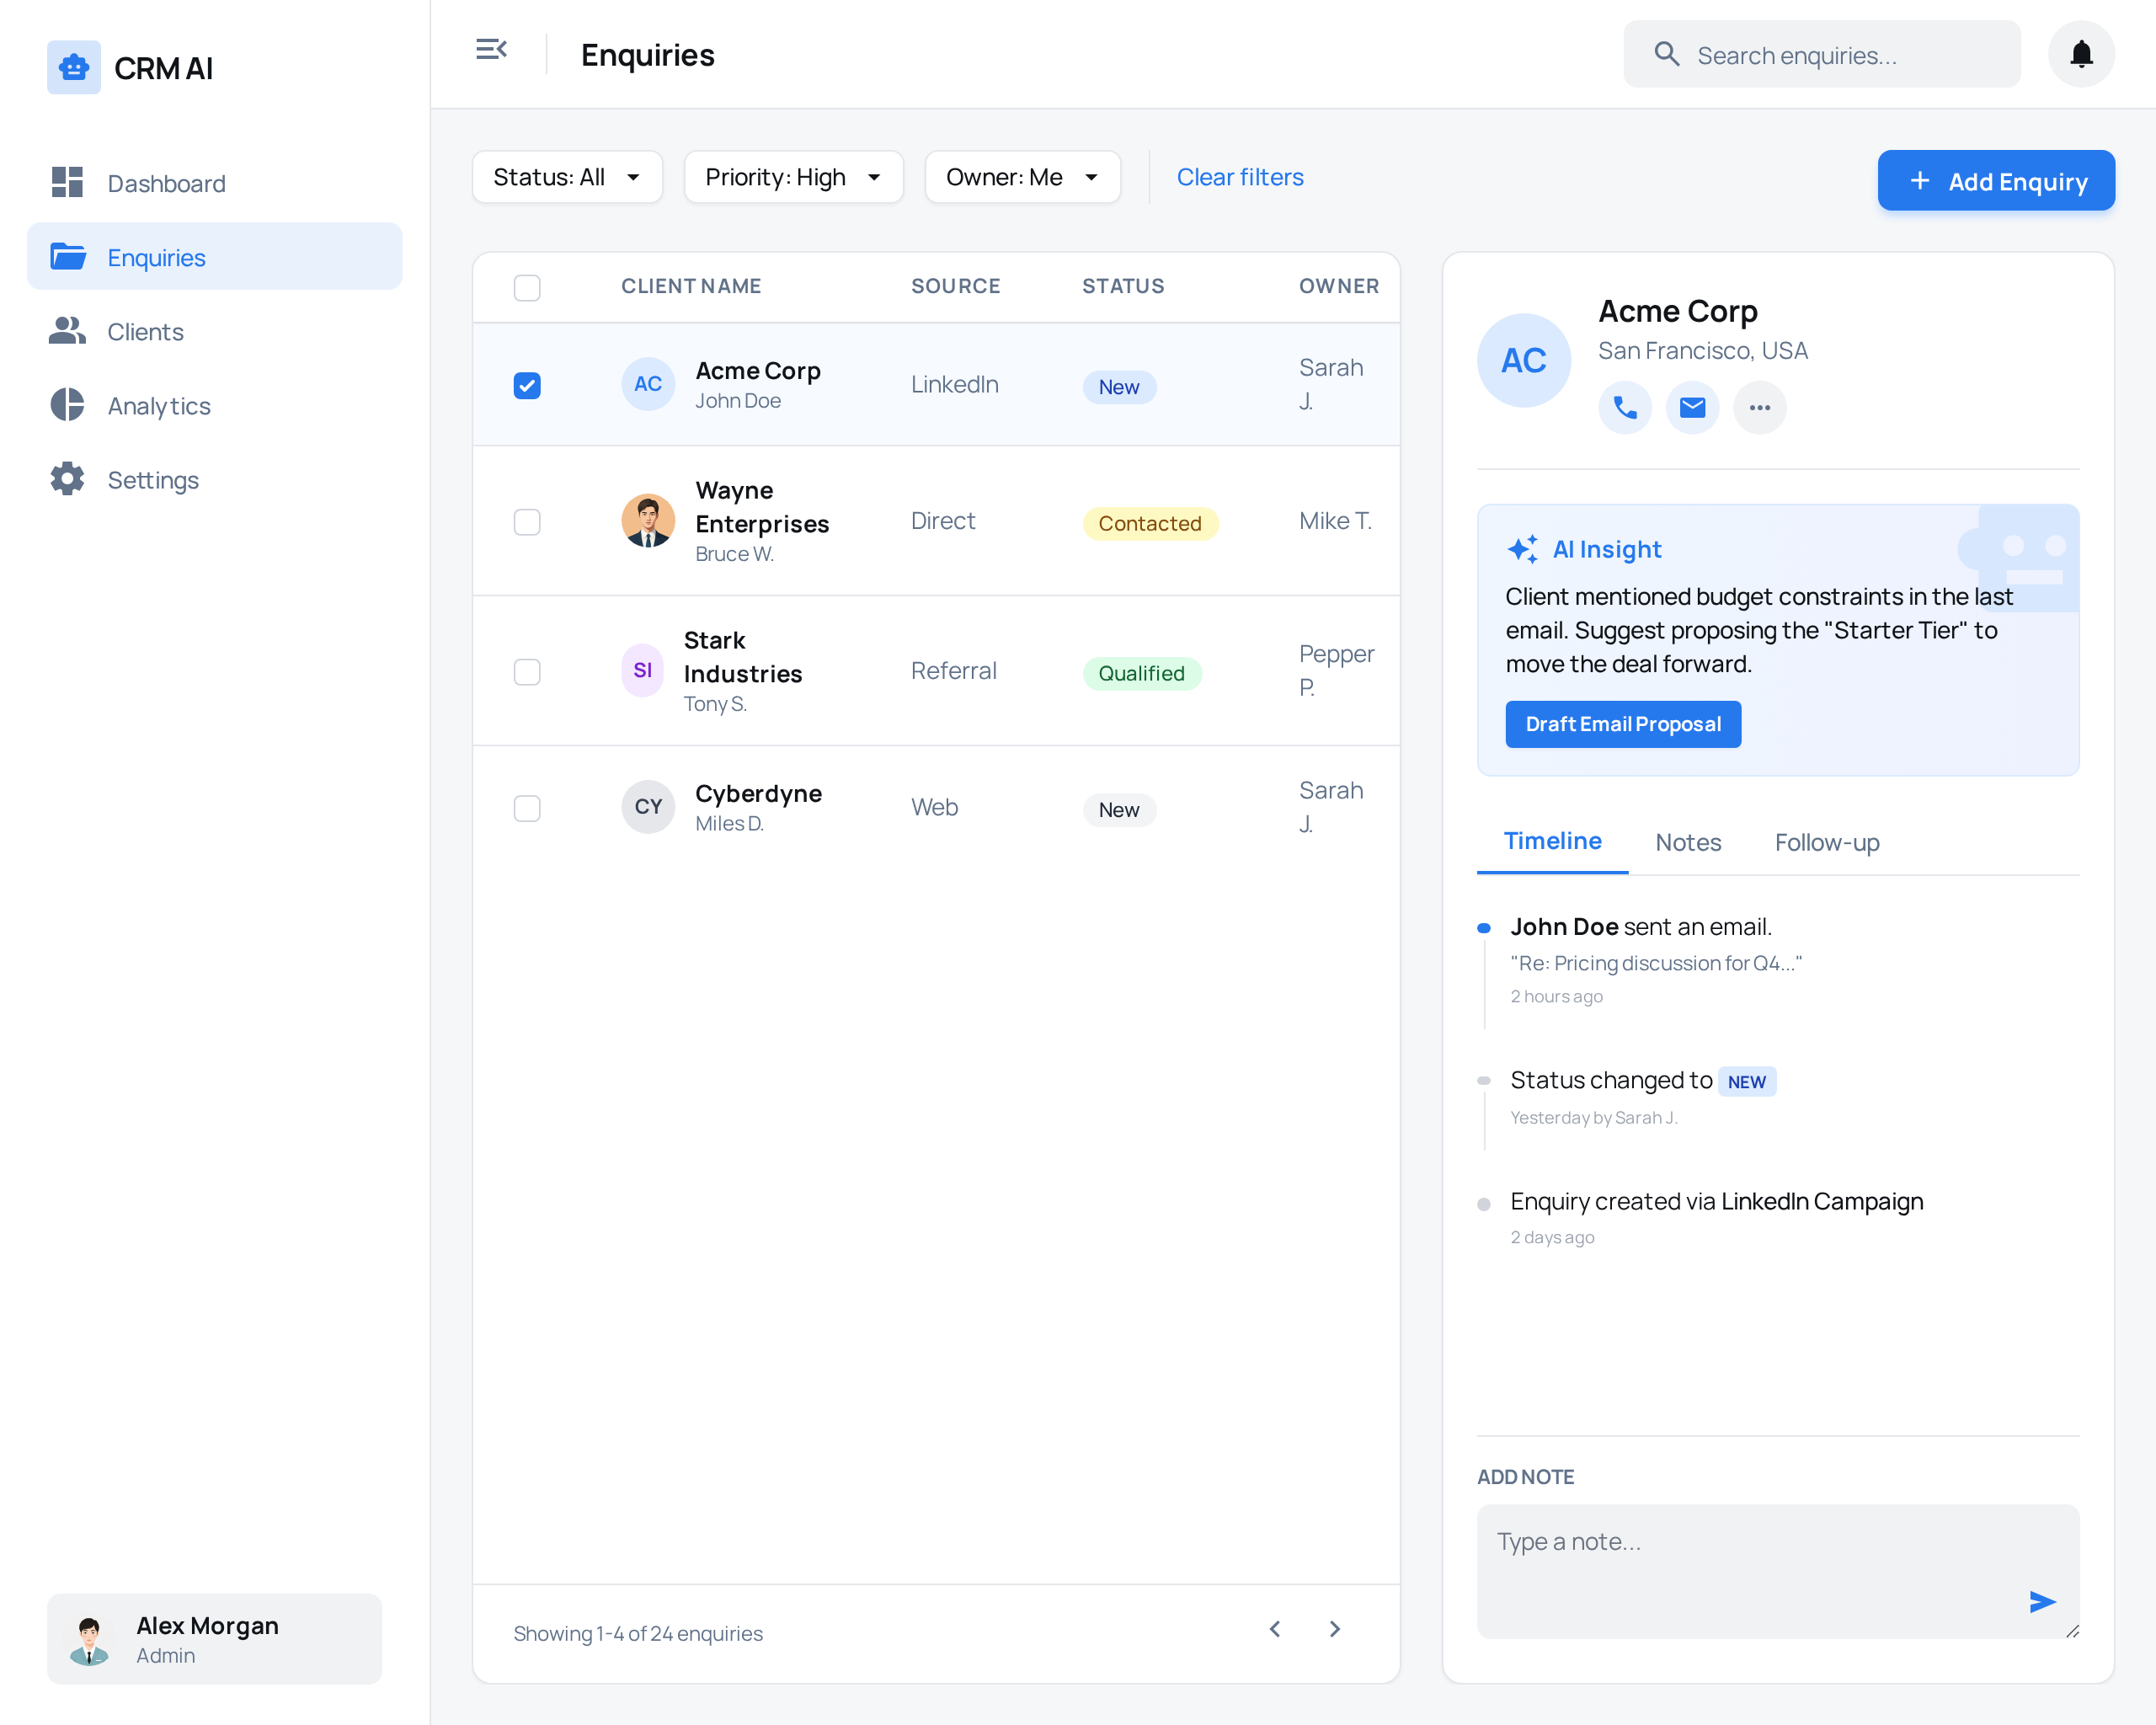Sort by the SOURCE column header
This screenshot has width=2156, height=1725.
tap(956, 286)
